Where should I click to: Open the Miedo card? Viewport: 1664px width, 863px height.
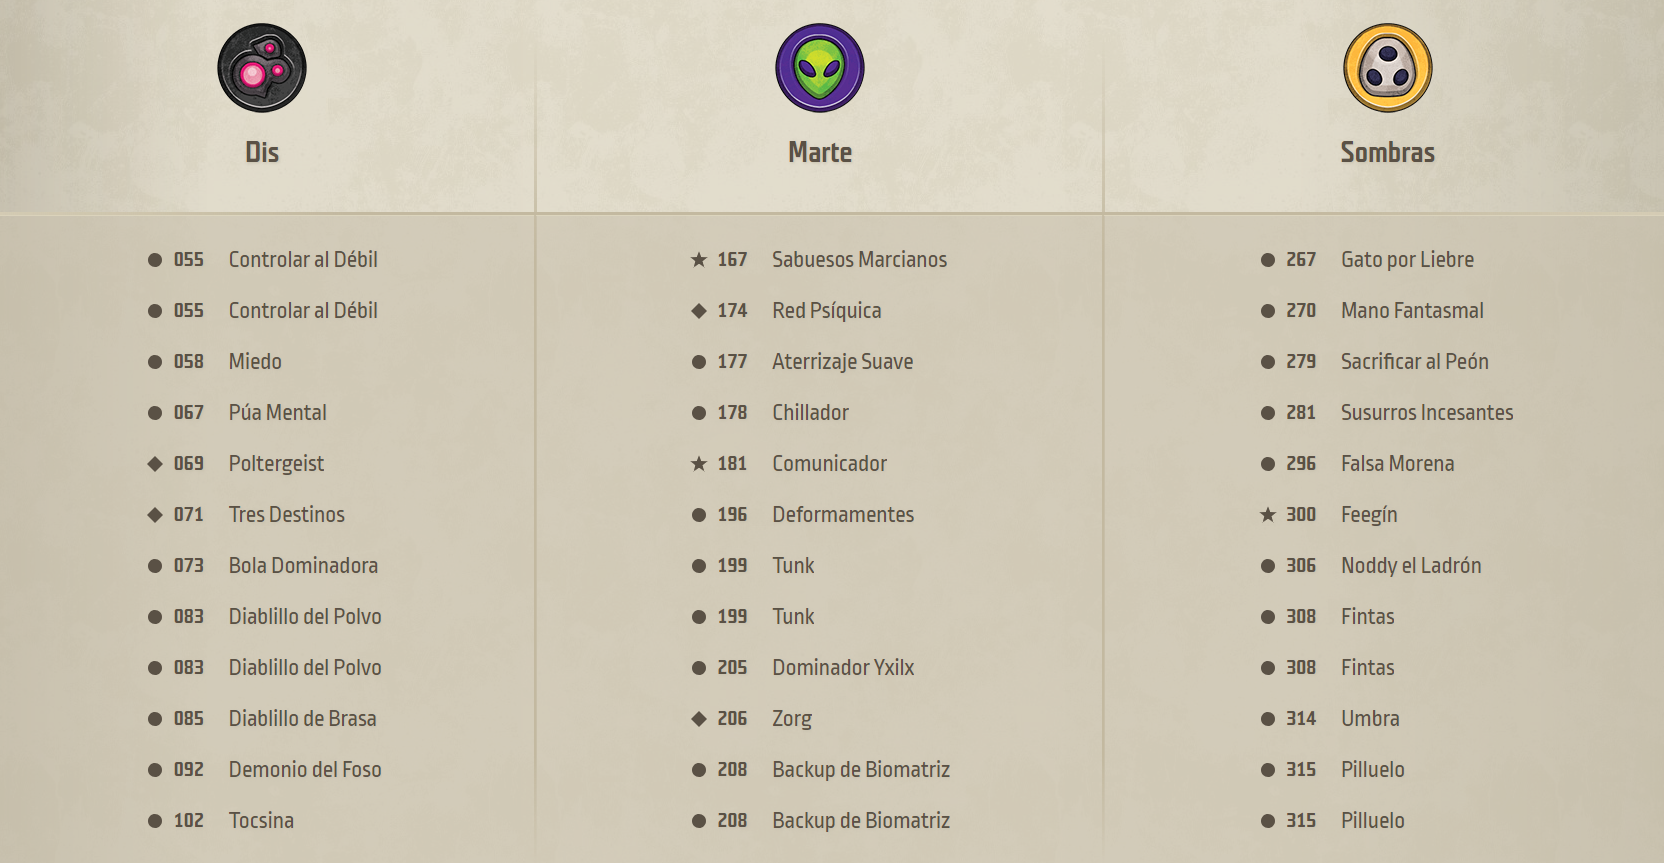(255, 361)
